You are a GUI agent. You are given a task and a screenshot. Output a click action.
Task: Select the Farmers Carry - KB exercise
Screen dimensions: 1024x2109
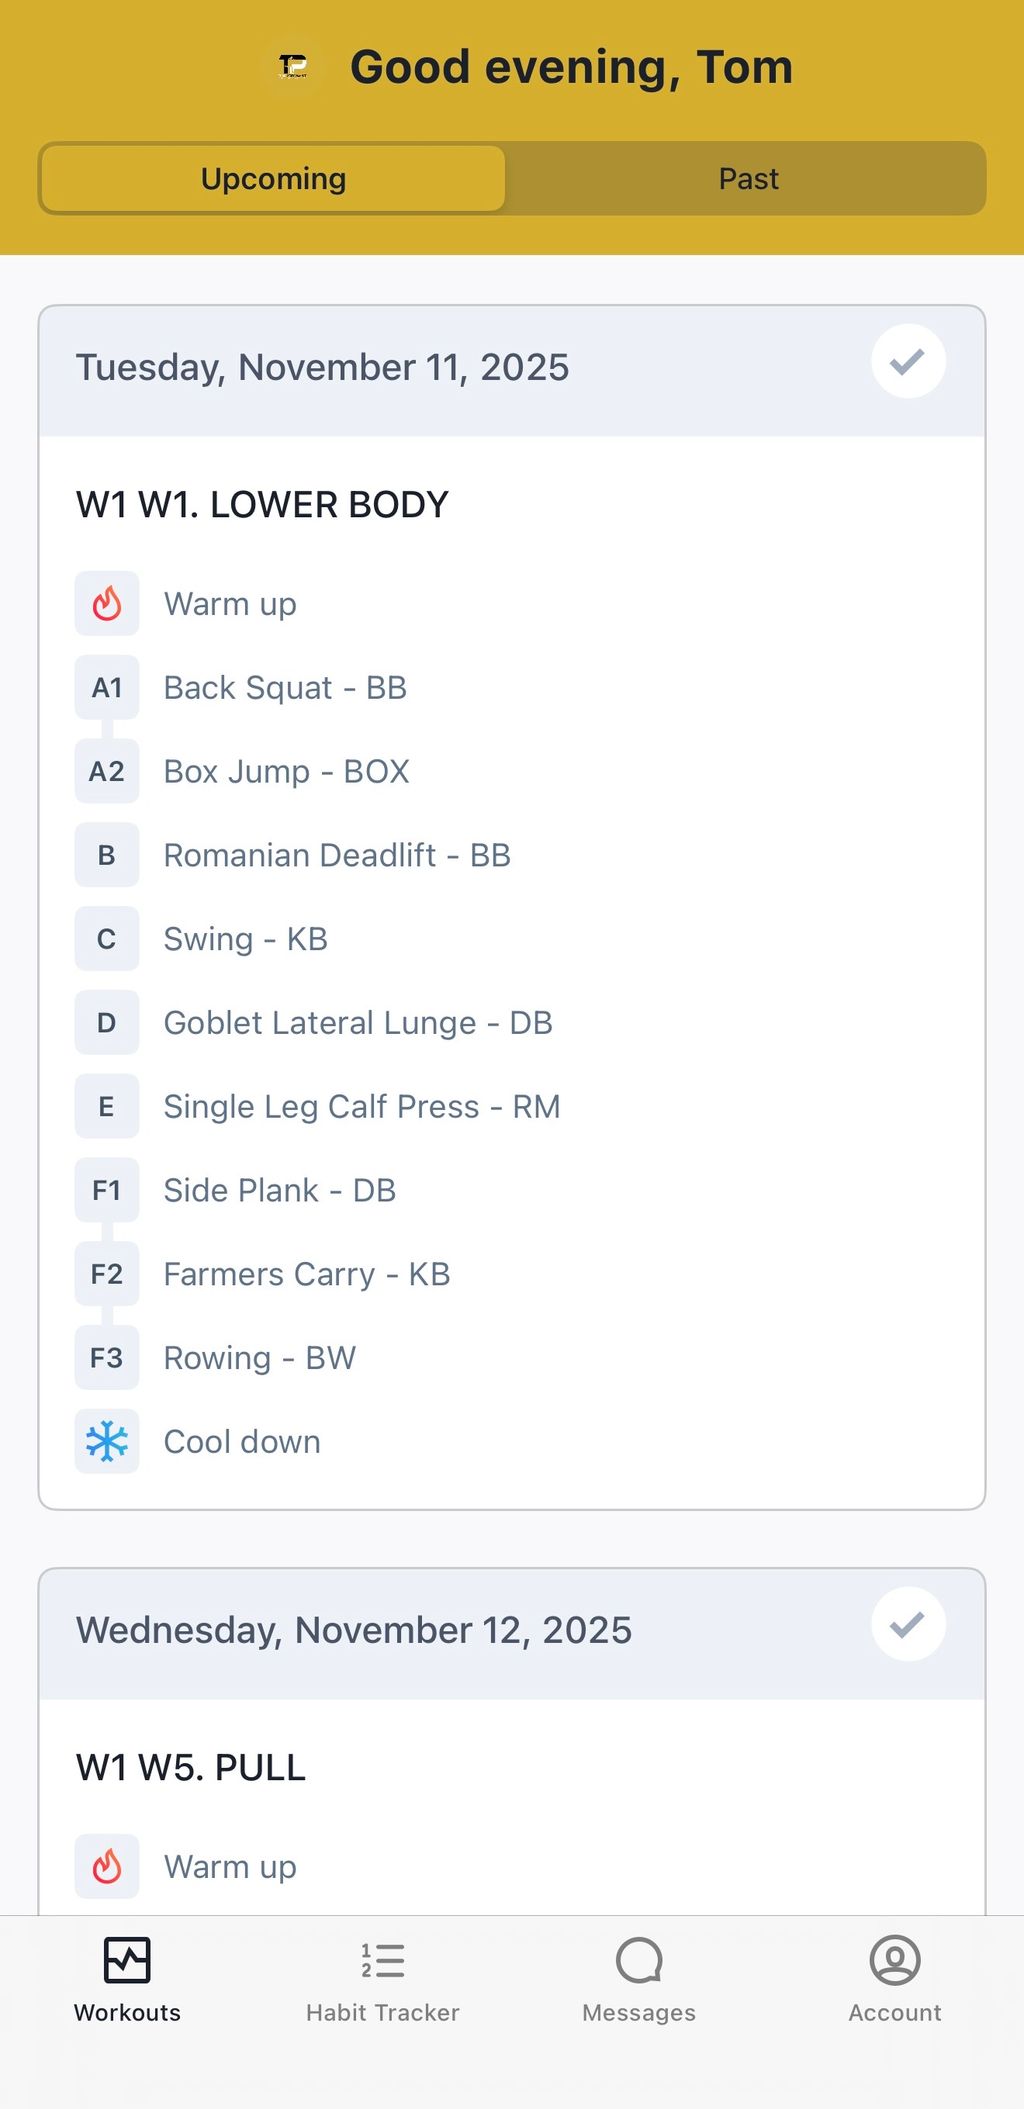pos(306,1275)
